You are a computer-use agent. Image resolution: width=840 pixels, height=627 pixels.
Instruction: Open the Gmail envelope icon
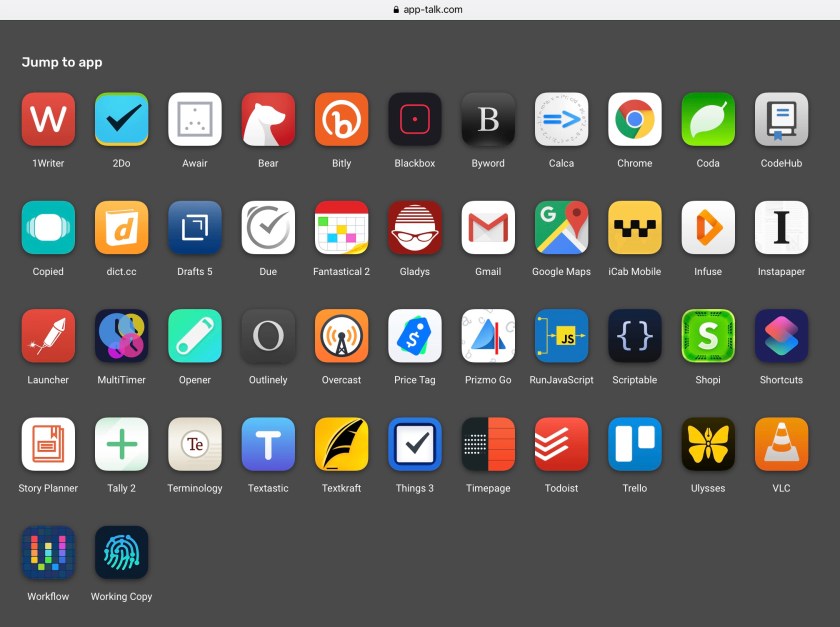tap(488, 228)
